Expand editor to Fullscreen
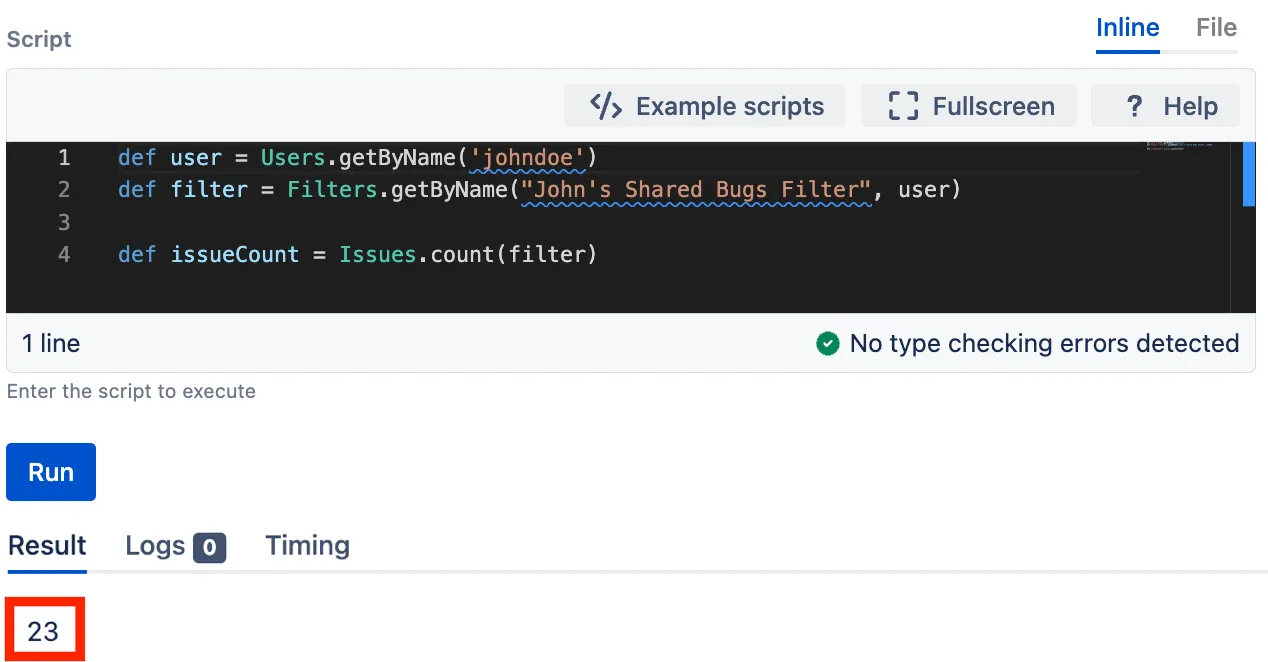Screen dimensions: 1268x662 point(969,106)
